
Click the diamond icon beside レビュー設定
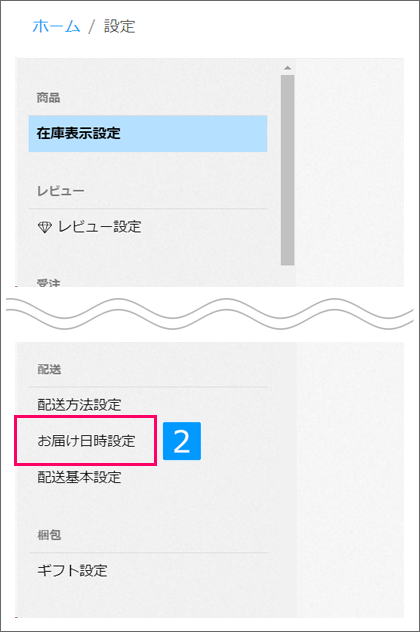click(44, 227)
